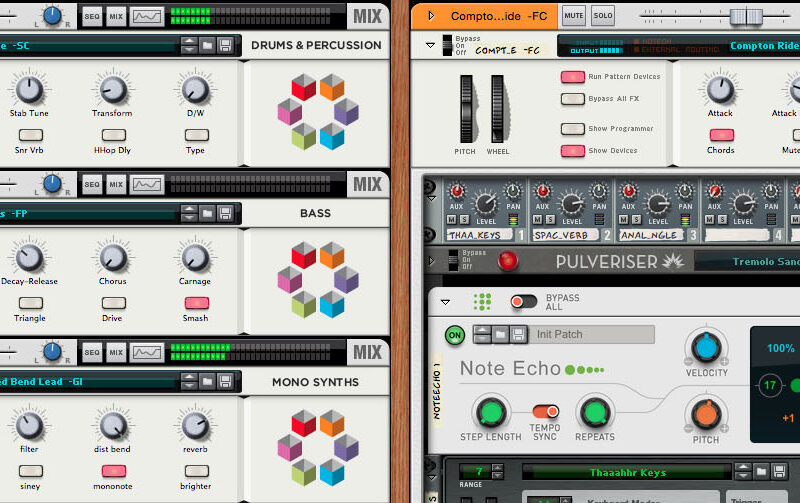Click patch up/down arrows in Bass device
This screenshot has height=503, width=800.
point(189,214)
